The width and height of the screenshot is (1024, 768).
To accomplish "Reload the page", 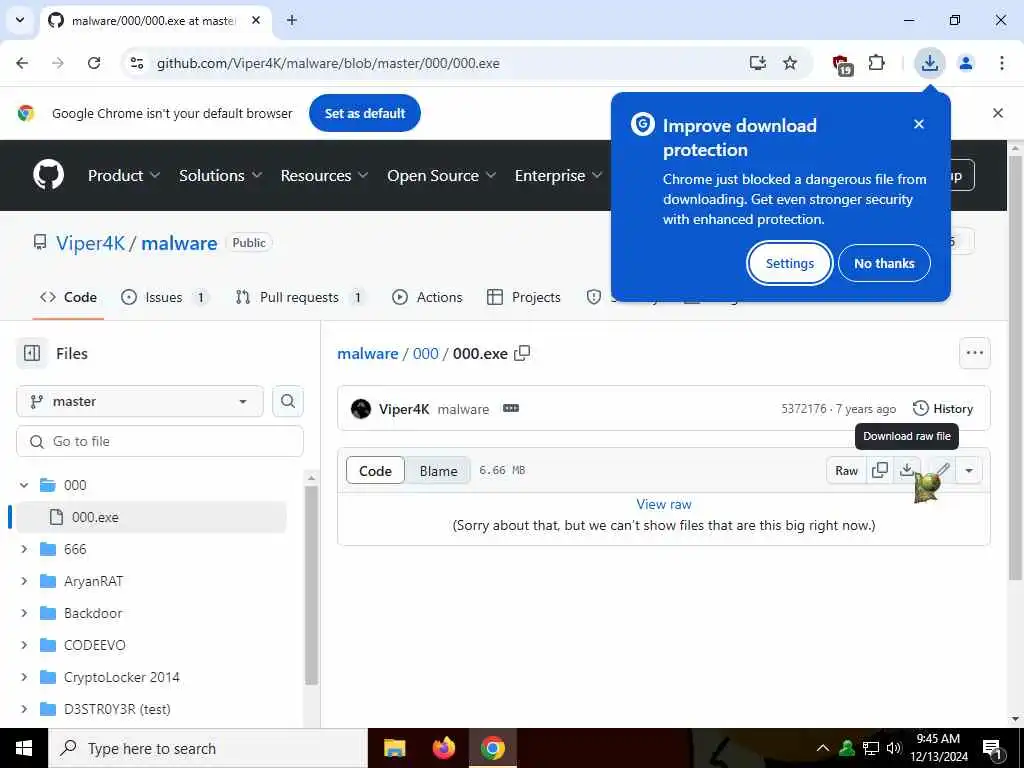I will tap(94, 63).
